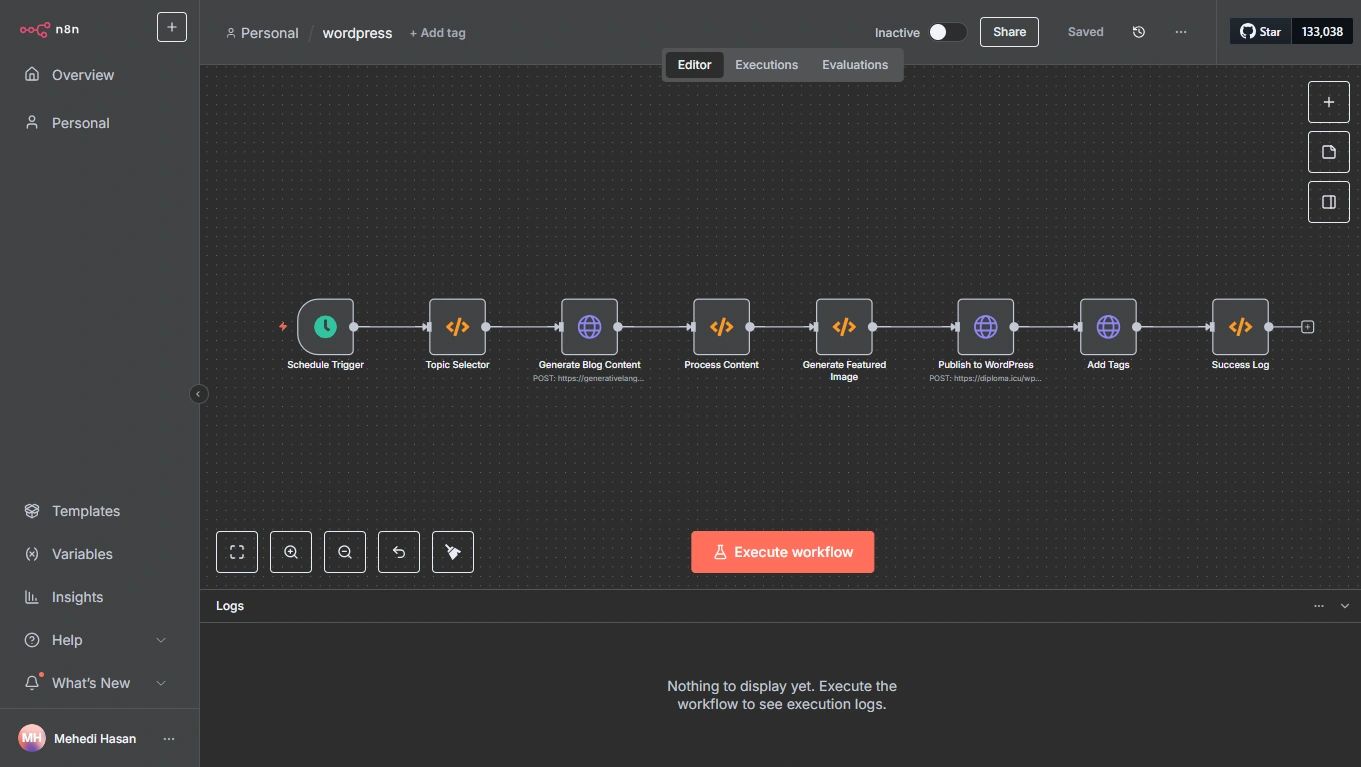
Task: Click the Logs panel header
Action: (780, 606)
